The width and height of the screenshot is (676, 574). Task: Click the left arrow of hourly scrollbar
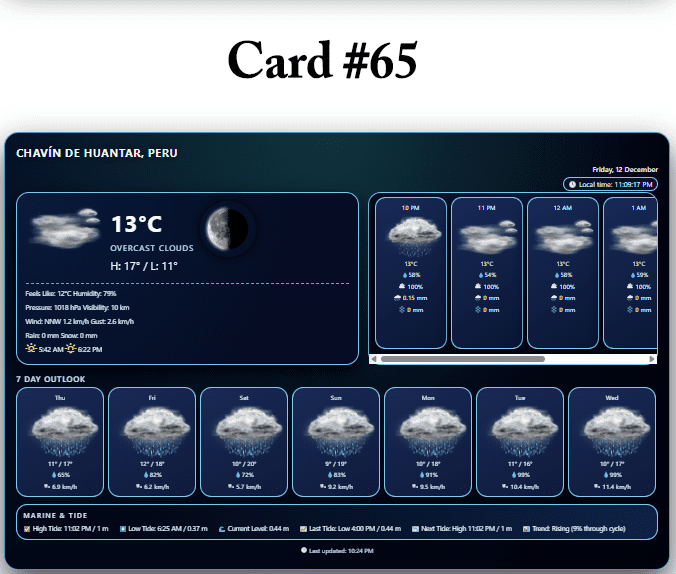pyautogui.click(x=374, y=358)
